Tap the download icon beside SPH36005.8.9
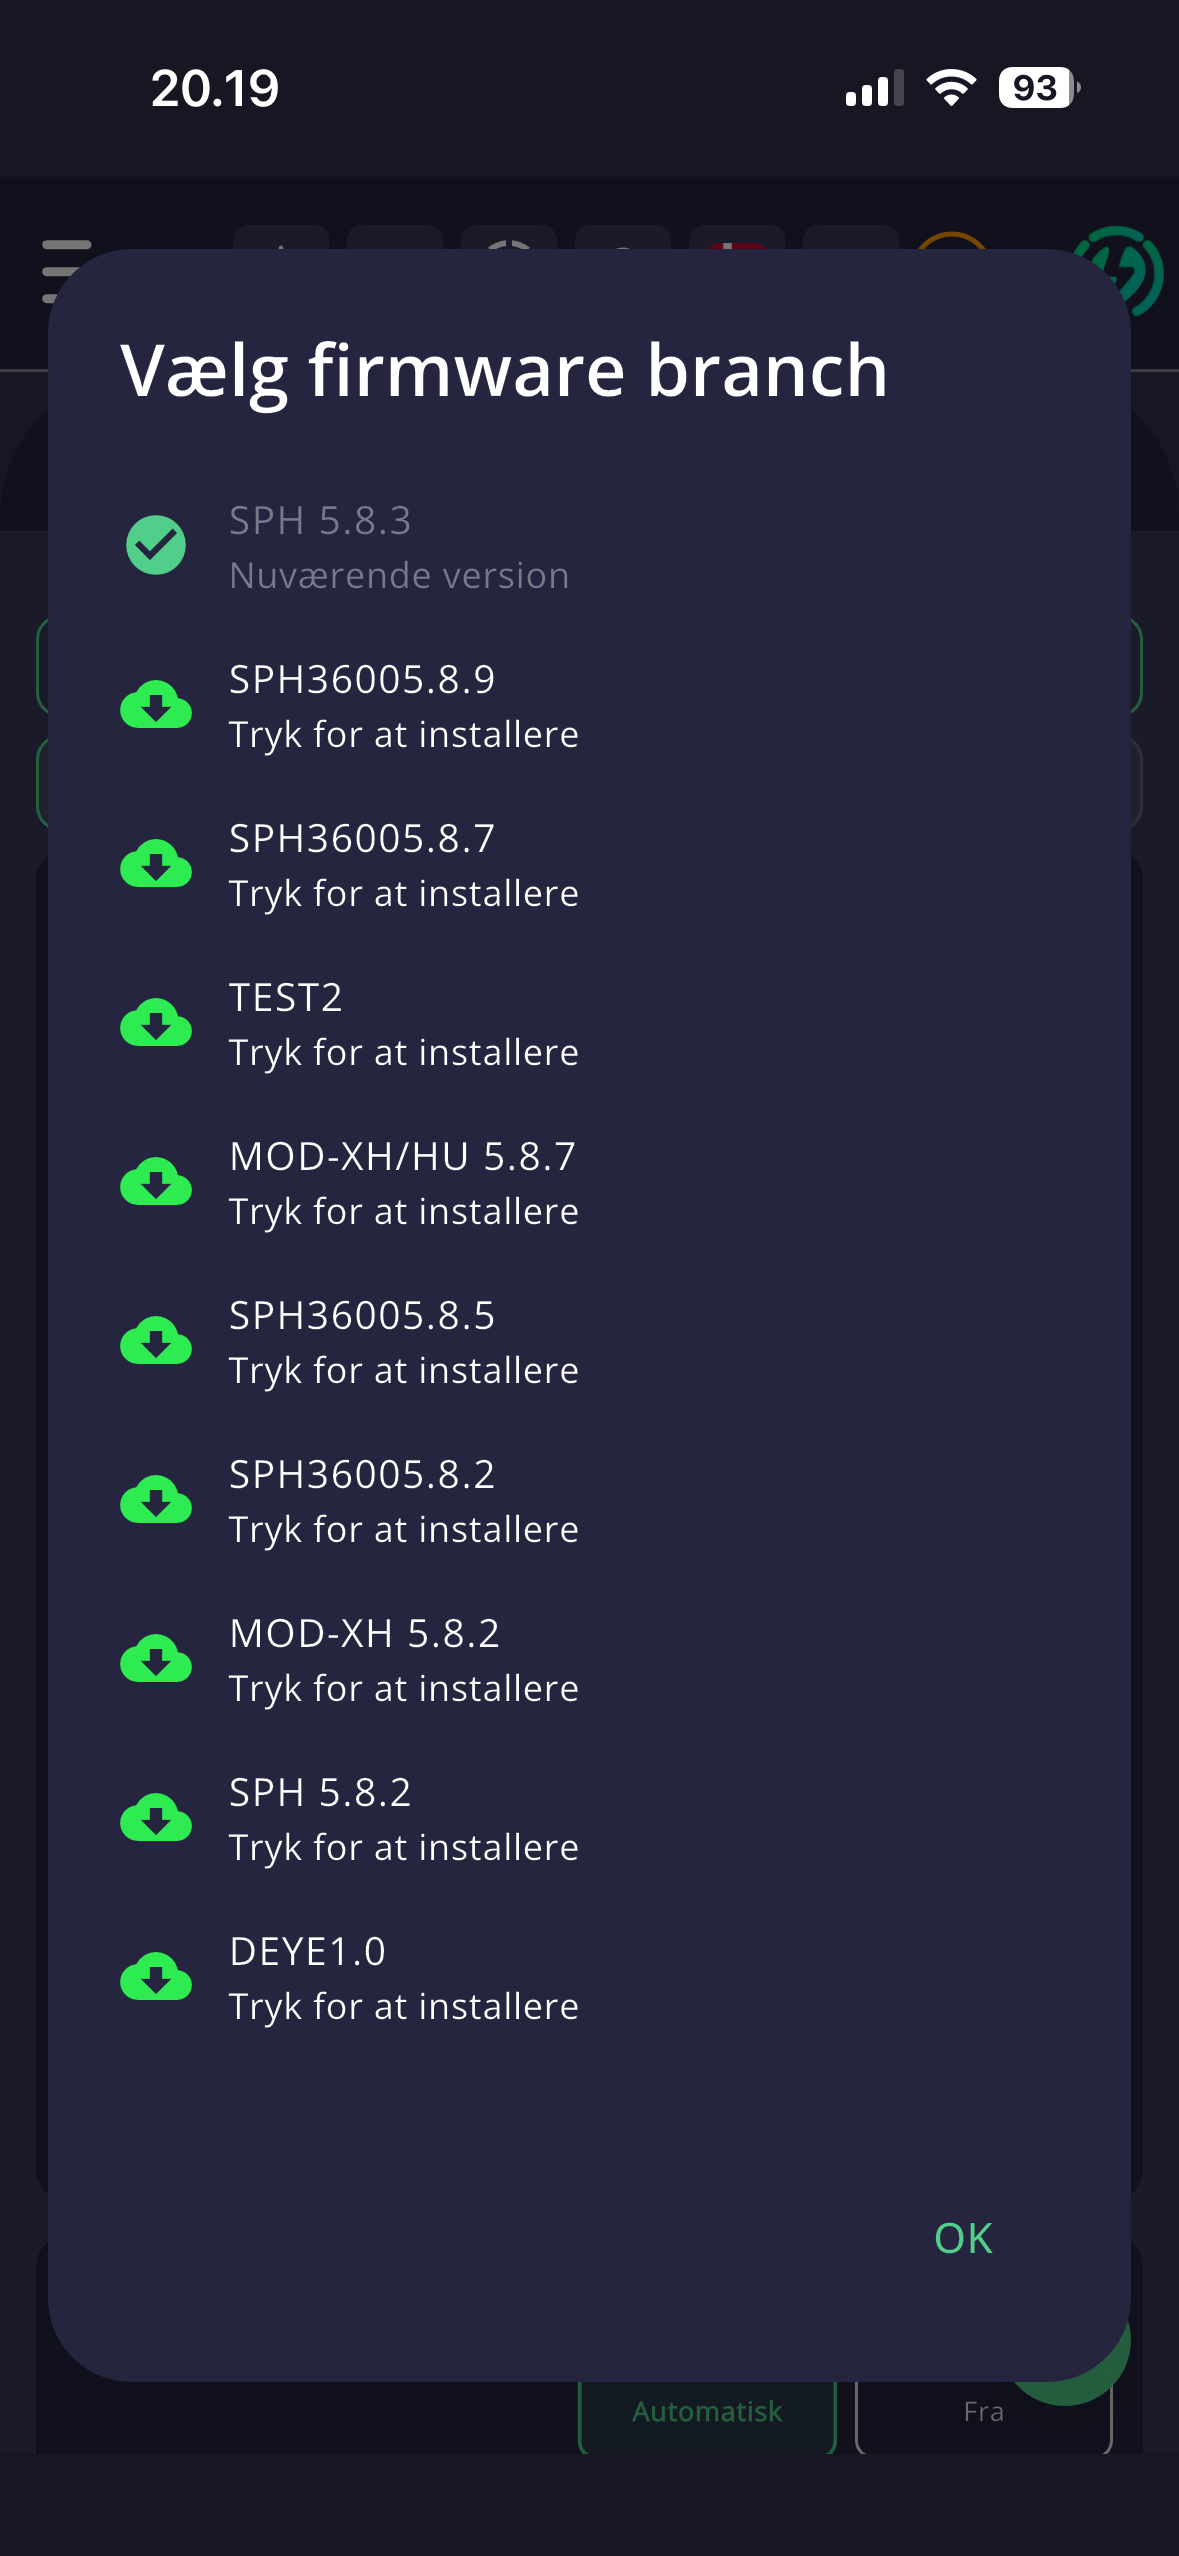 156,706
